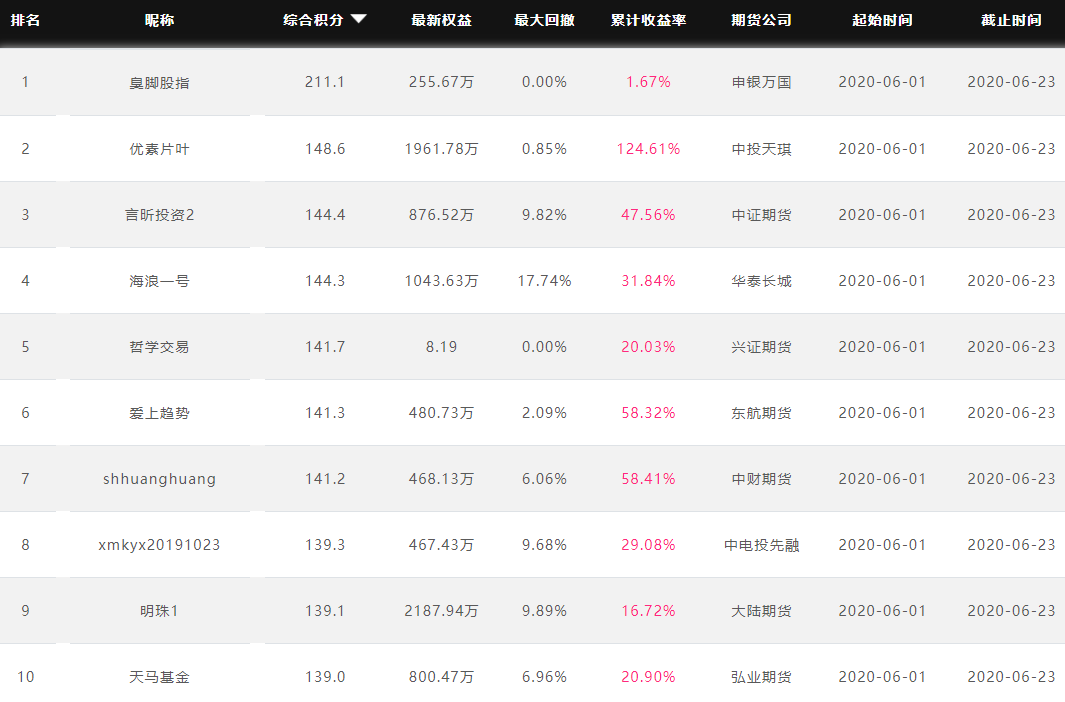Image resolution: width=1065 pixels, height=702 pixels.
Task: Select futures company 中投天琪
Action: click(x=761, y=149)
